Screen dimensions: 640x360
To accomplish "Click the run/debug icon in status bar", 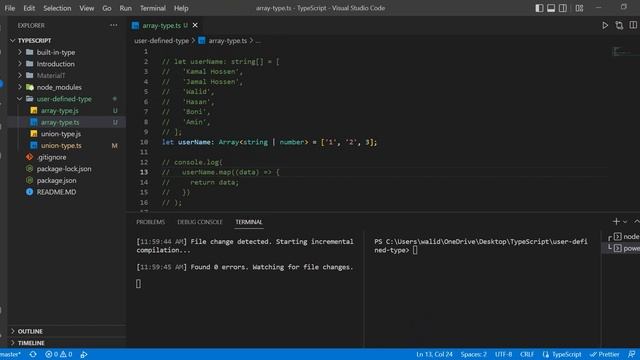I will pos(84,354).
